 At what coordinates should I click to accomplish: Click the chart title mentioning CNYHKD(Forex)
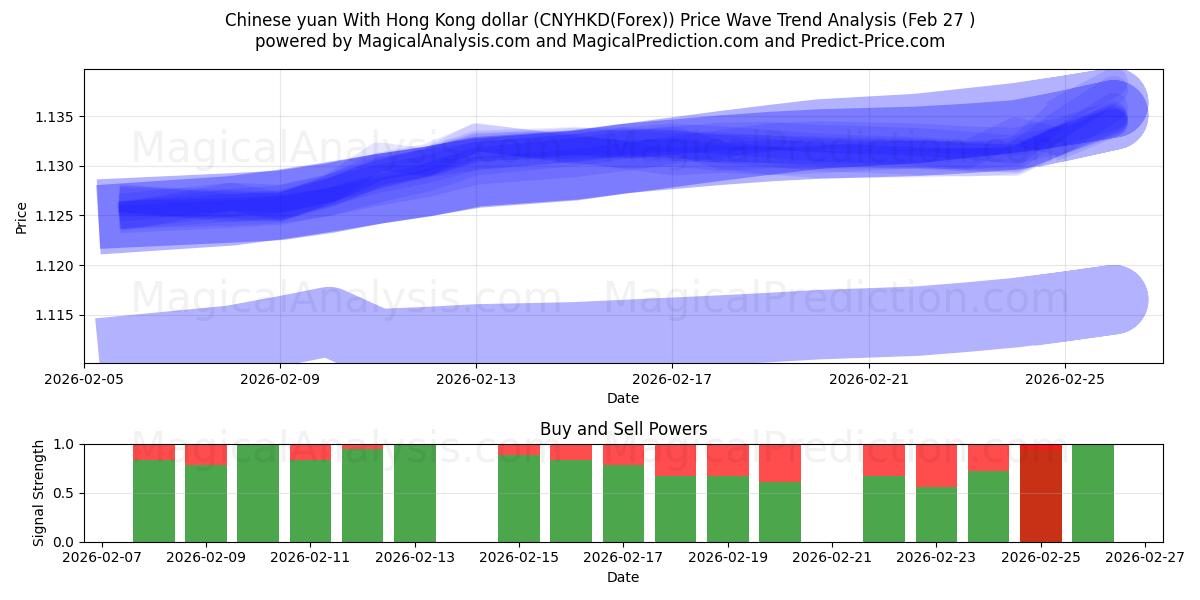pyautogui.click(x=600, y=20)
